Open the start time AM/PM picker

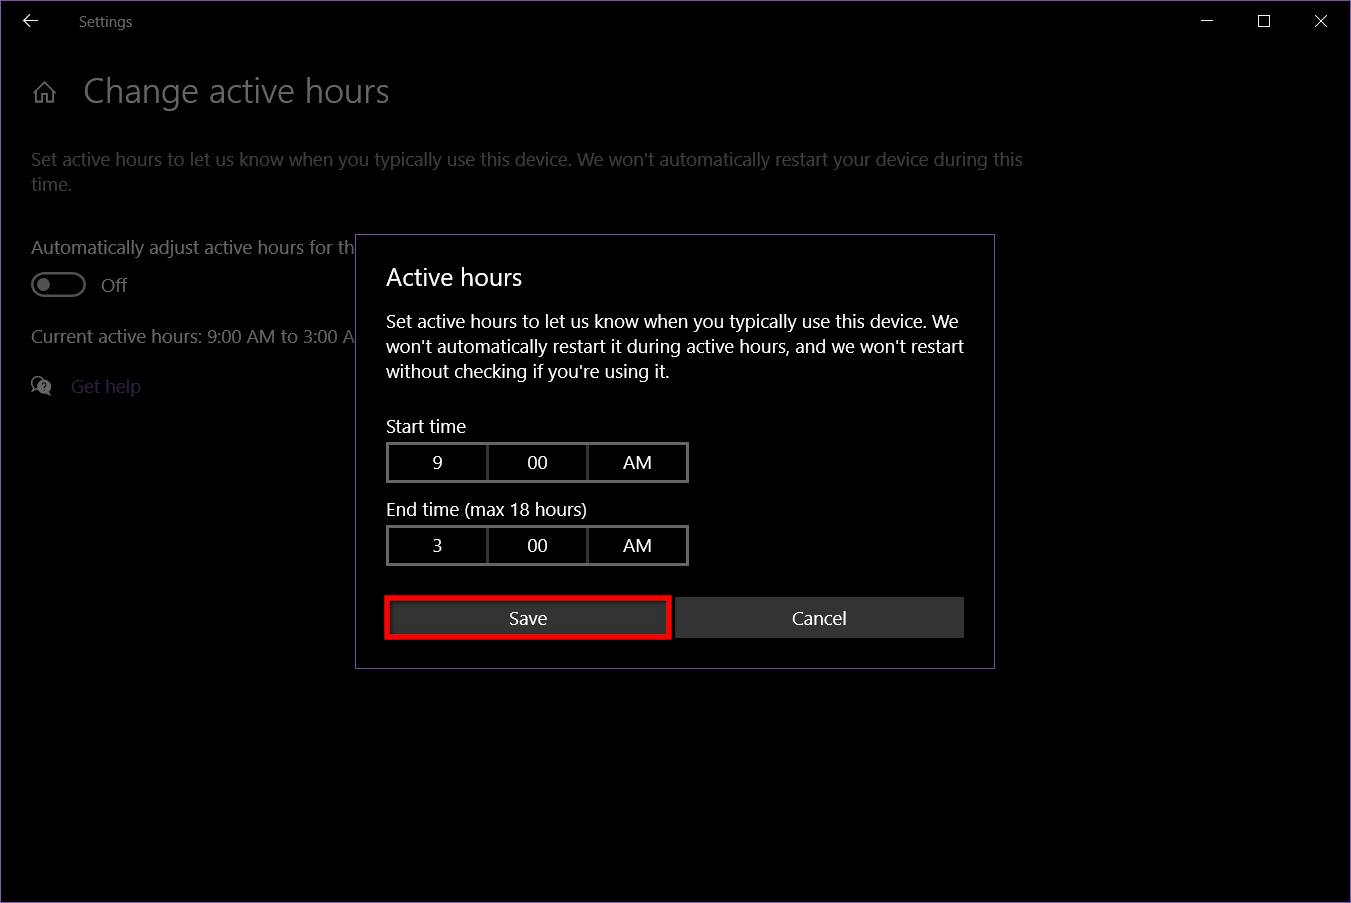coord(637,463)
